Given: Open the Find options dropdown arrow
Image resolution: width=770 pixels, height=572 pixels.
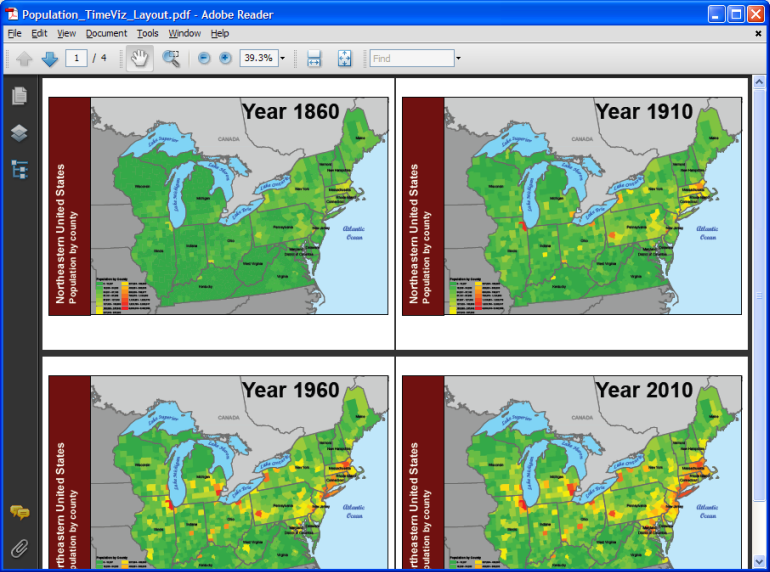Looking at the screenshot, I should click(x=458, y=58).
